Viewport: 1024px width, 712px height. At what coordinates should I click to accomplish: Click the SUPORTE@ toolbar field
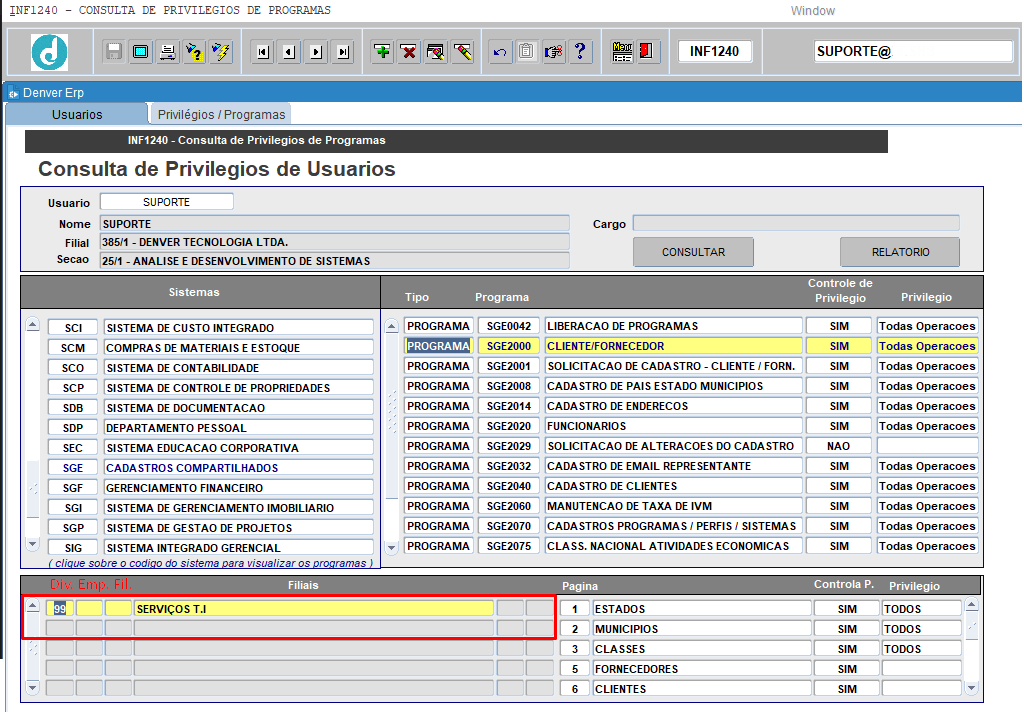click(x=913, y=52)
